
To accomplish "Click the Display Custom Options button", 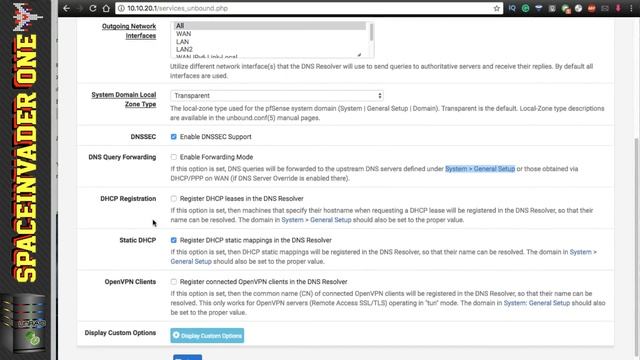I will tap(207, 336).
